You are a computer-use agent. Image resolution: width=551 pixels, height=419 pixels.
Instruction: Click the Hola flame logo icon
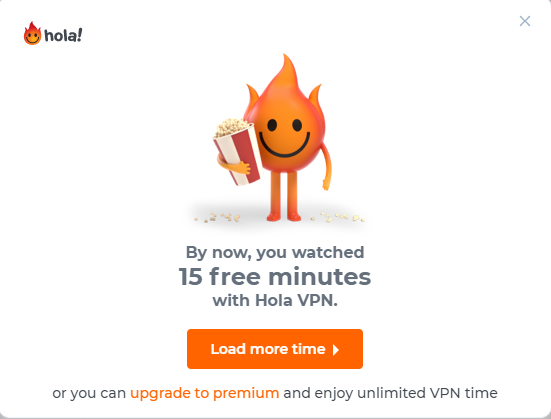[32, 33]
